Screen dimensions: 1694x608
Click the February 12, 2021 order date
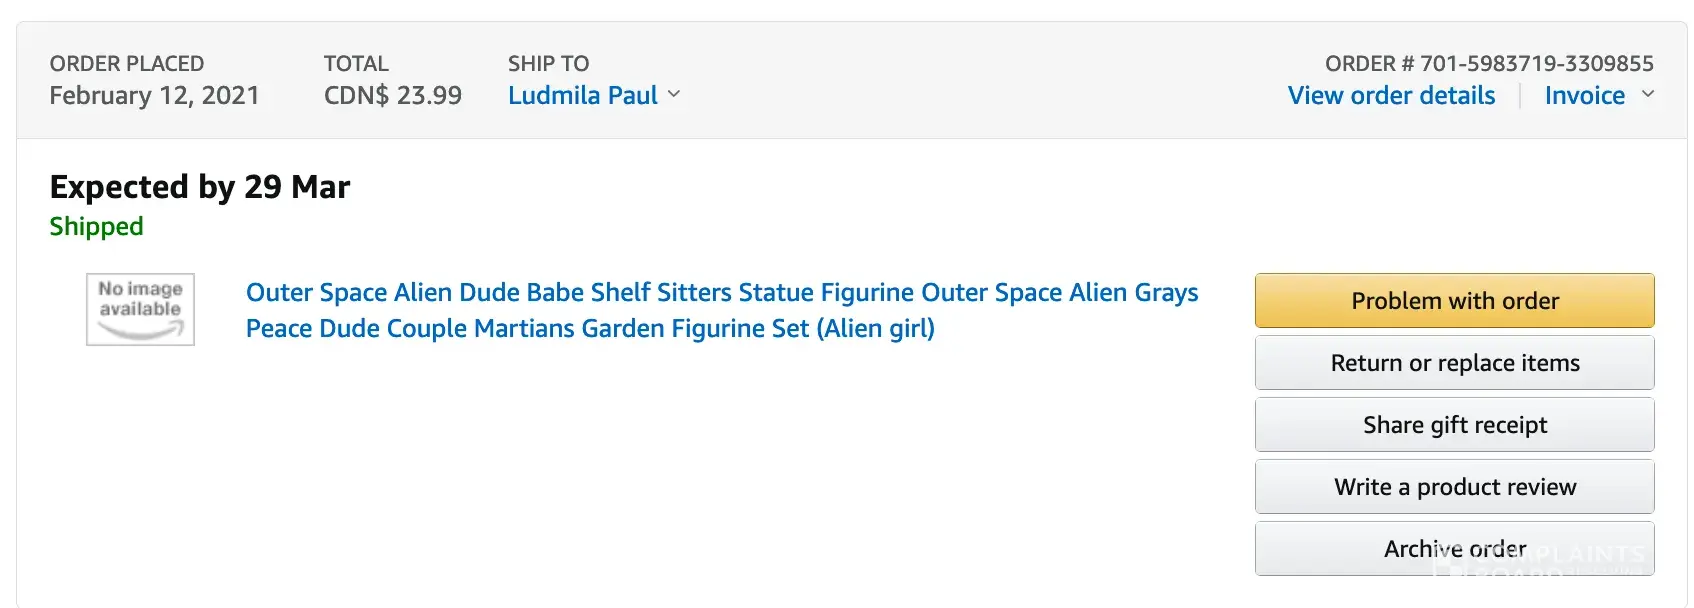click(x=154, y=96)
